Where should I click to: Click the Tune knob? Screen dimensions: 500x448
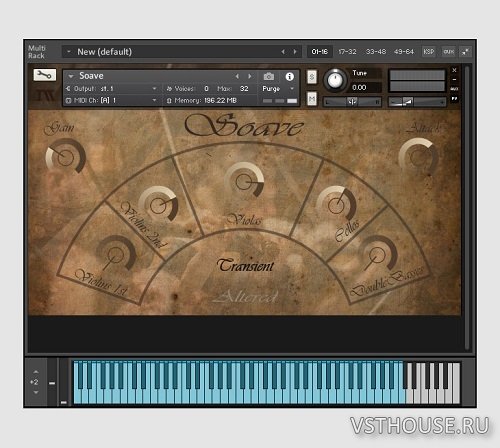point(335,80)
